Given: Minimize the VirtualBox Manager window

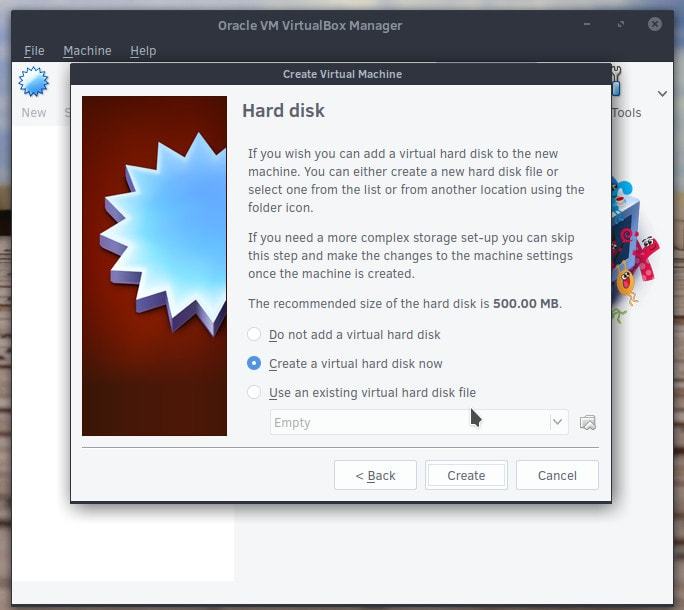Looking at the screenshot, I should point(587,24).
